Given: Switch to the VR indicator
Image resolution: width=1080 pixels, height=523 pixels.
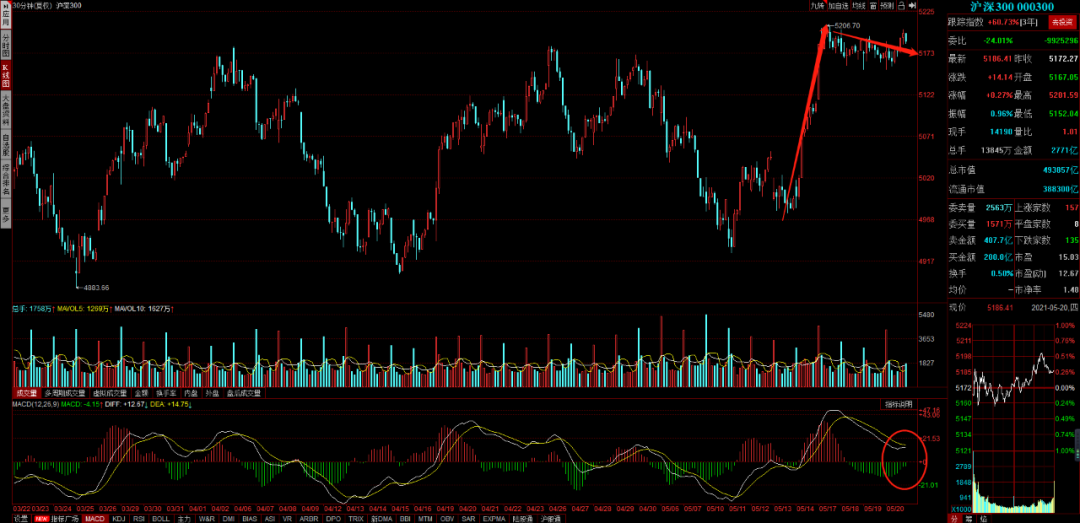Looking at the screenshot, I should (287, 518).
